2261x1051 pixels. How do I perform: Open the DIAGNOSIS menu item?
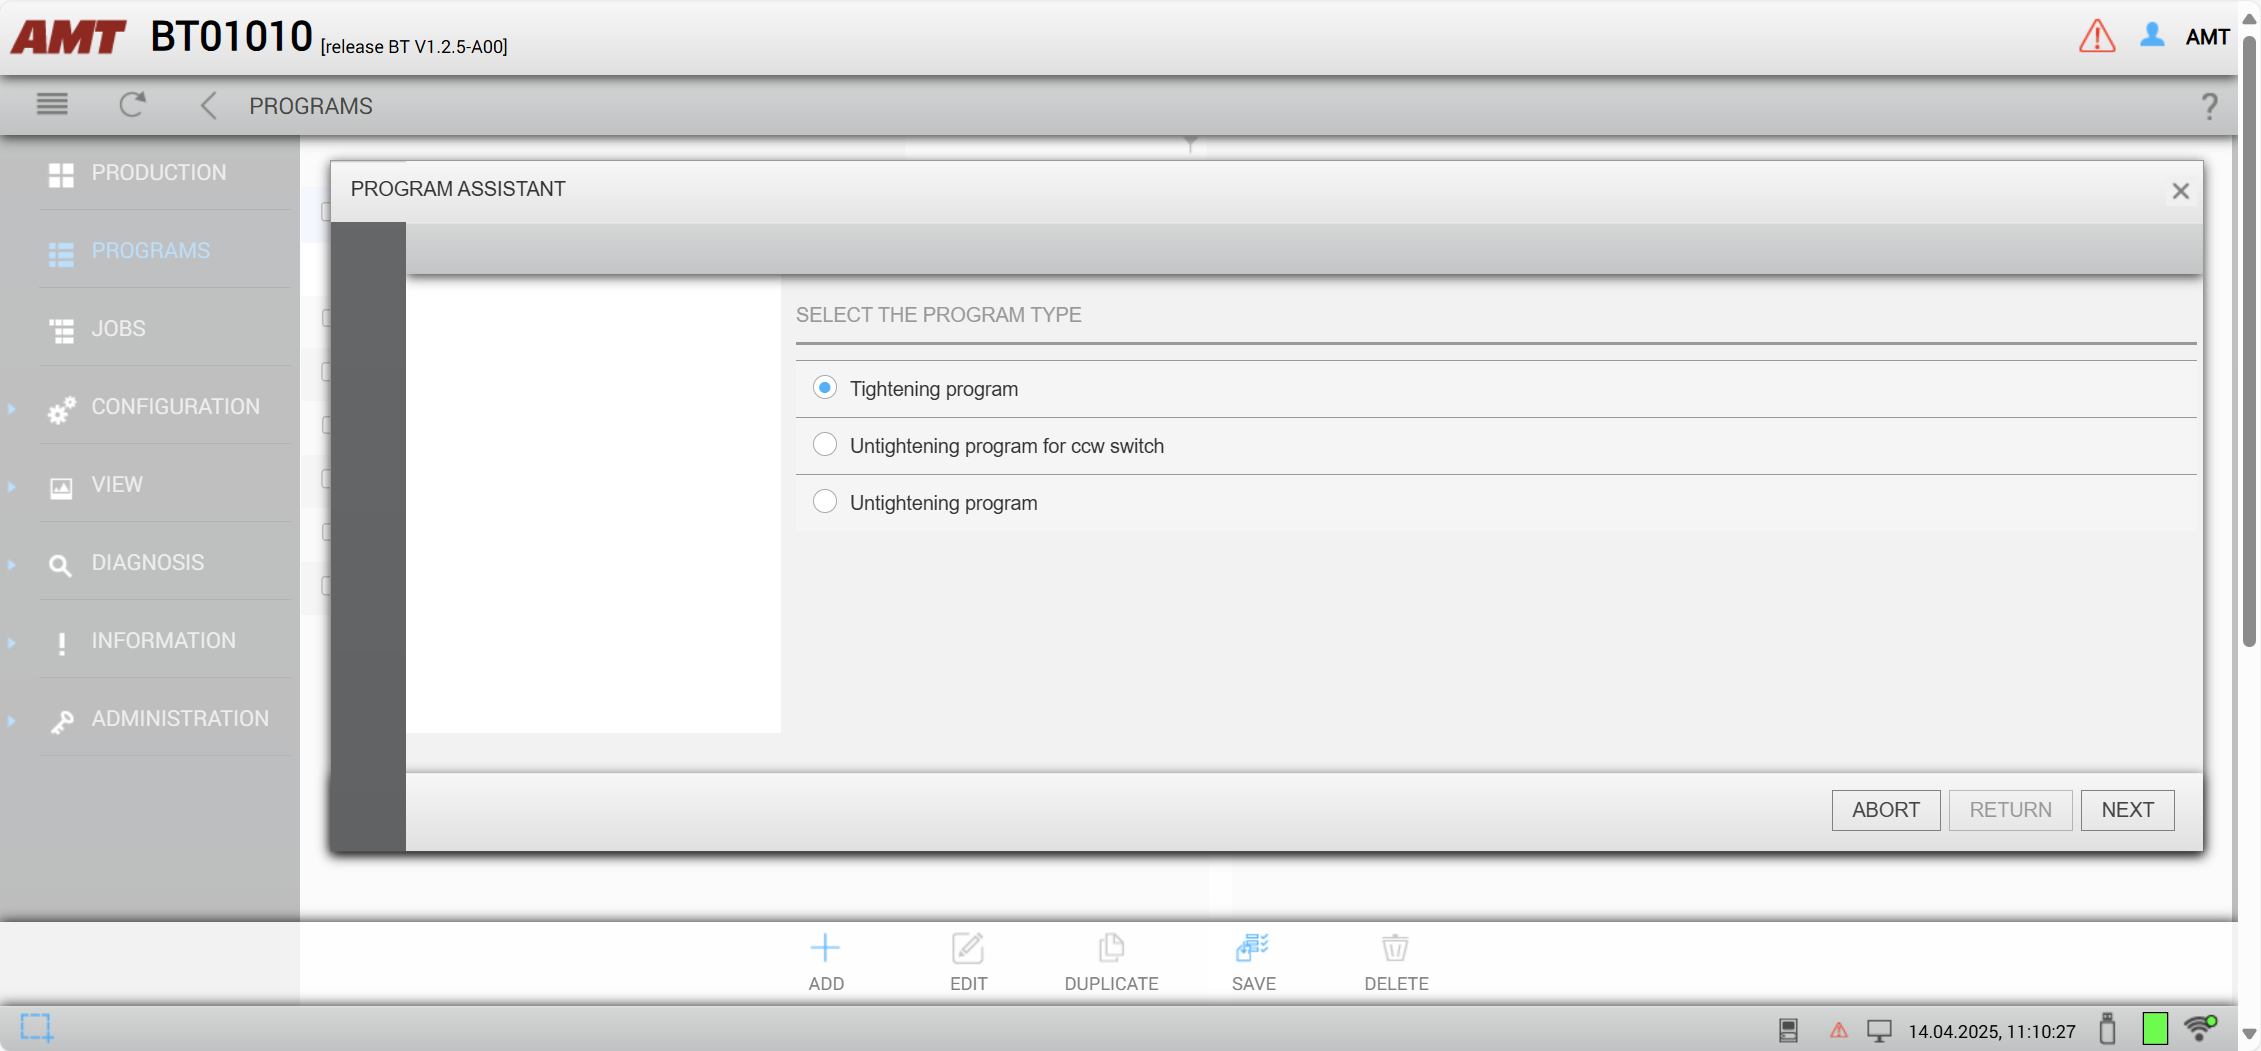click(x=148, y=563)
